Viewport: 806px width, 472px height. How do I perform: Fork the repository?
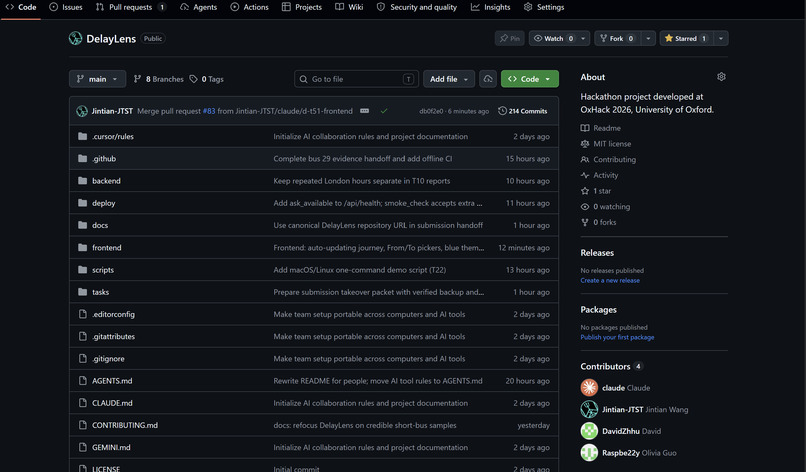[617, 39]
